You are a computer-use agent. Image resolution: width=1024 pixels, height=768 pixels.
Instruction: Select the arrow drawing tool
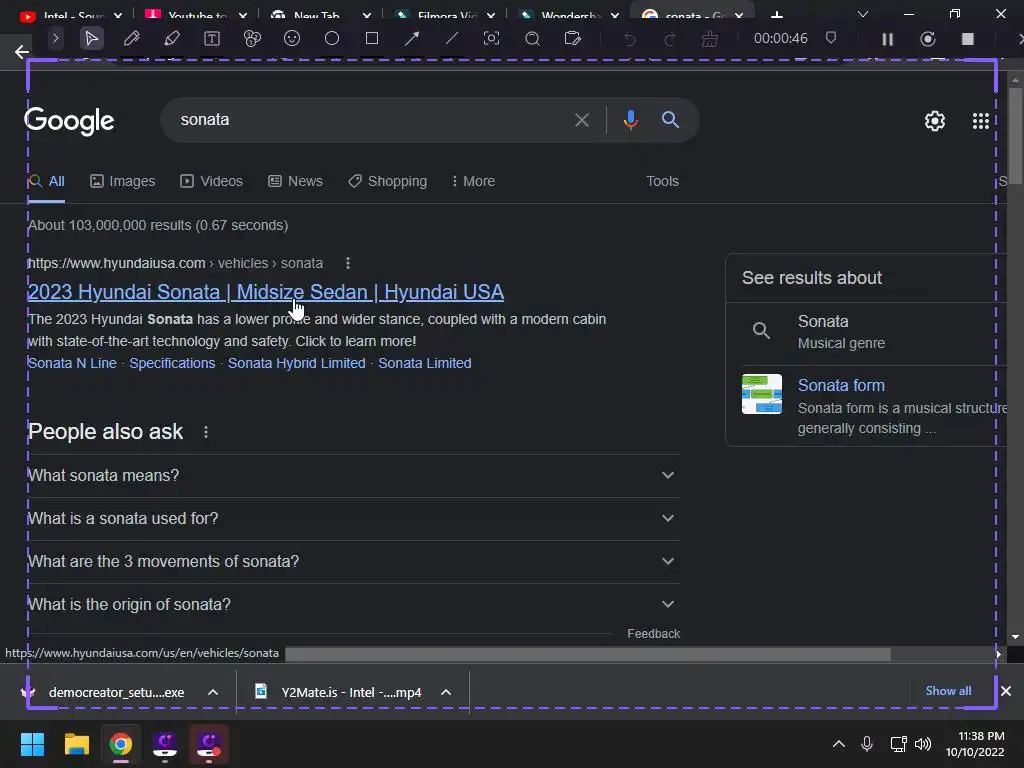412,39
